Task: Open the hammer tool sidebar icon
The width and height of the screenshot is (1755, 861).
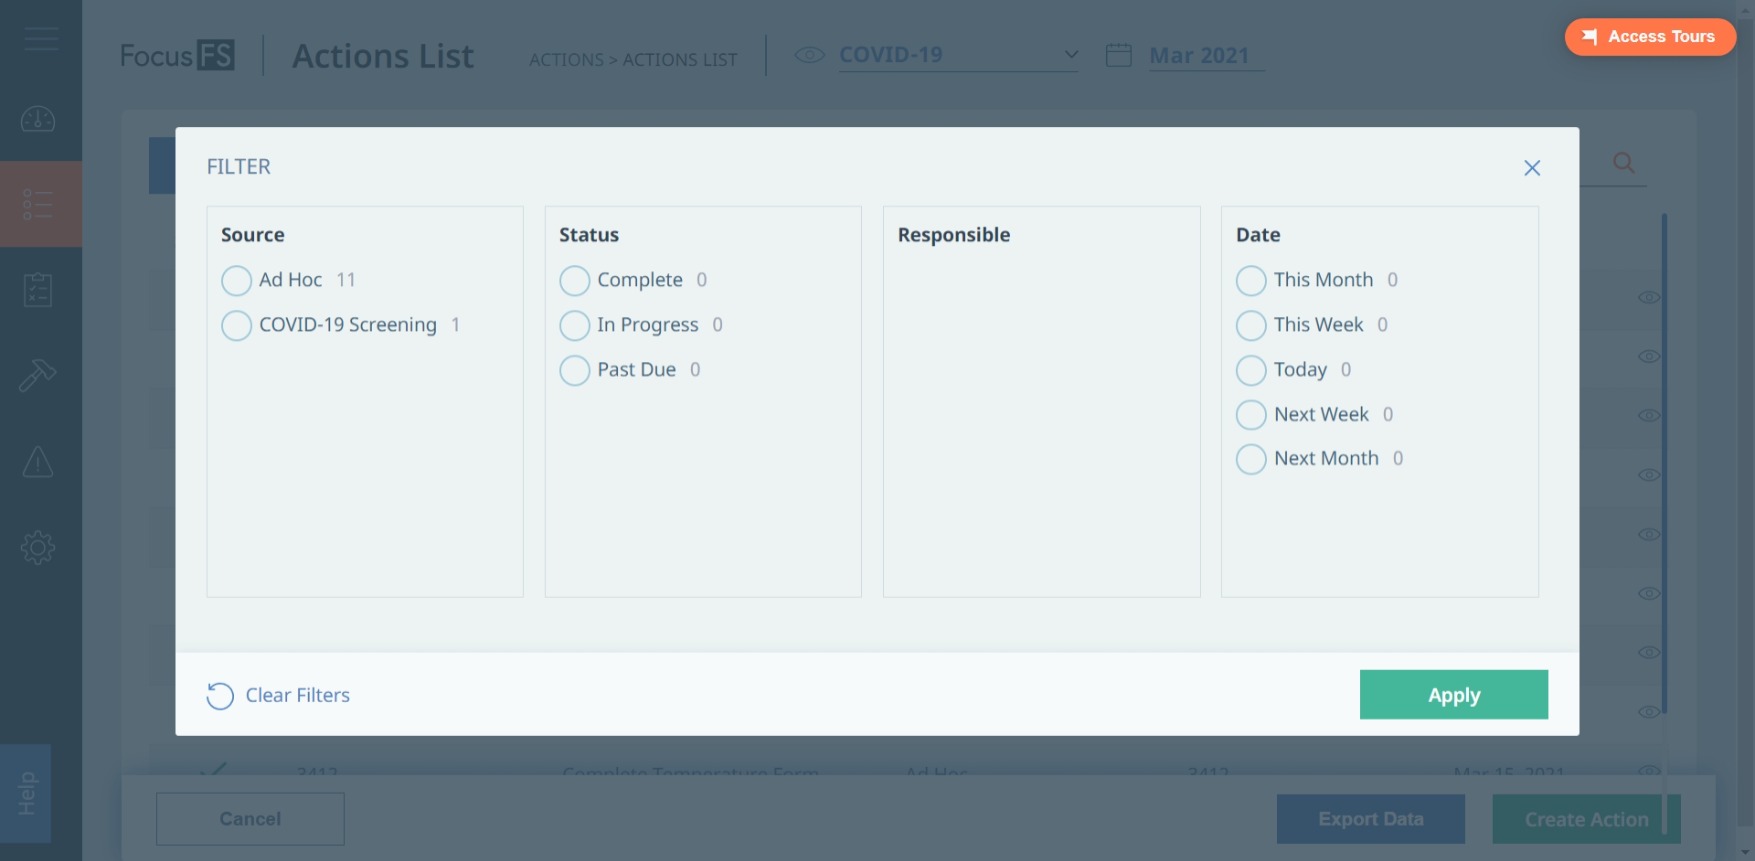Action: tap(38, 375)
